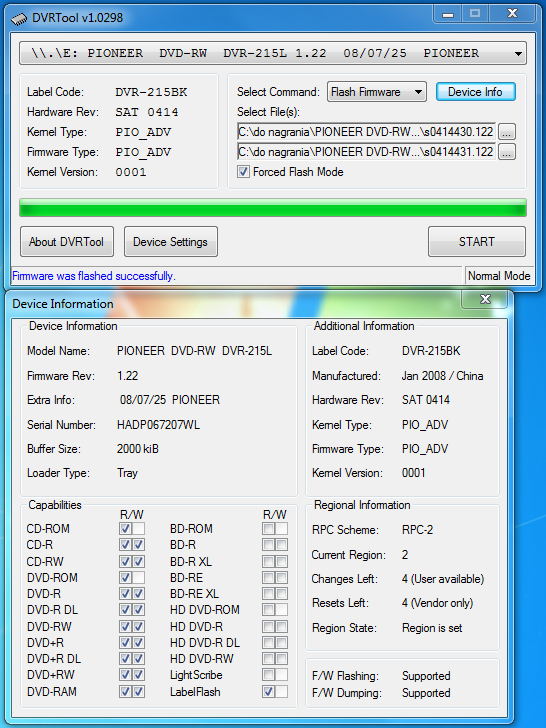Browse for second firmware file s0414431.122
Image resolution: width=546 pixels, height=728 pixels.
507,152
